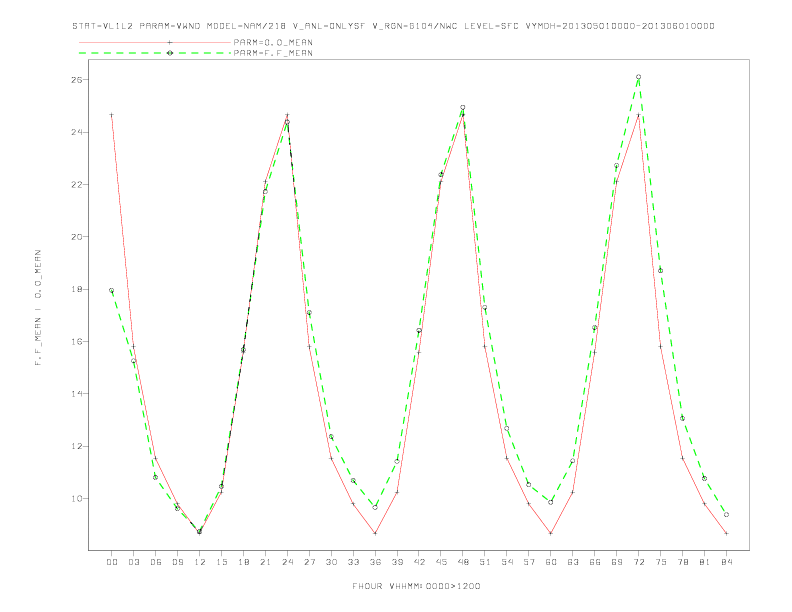Image resolution: width=792 pixels, height=612 pixels.
Task: Click x-axis tick label 60
Action: [551, 562]
